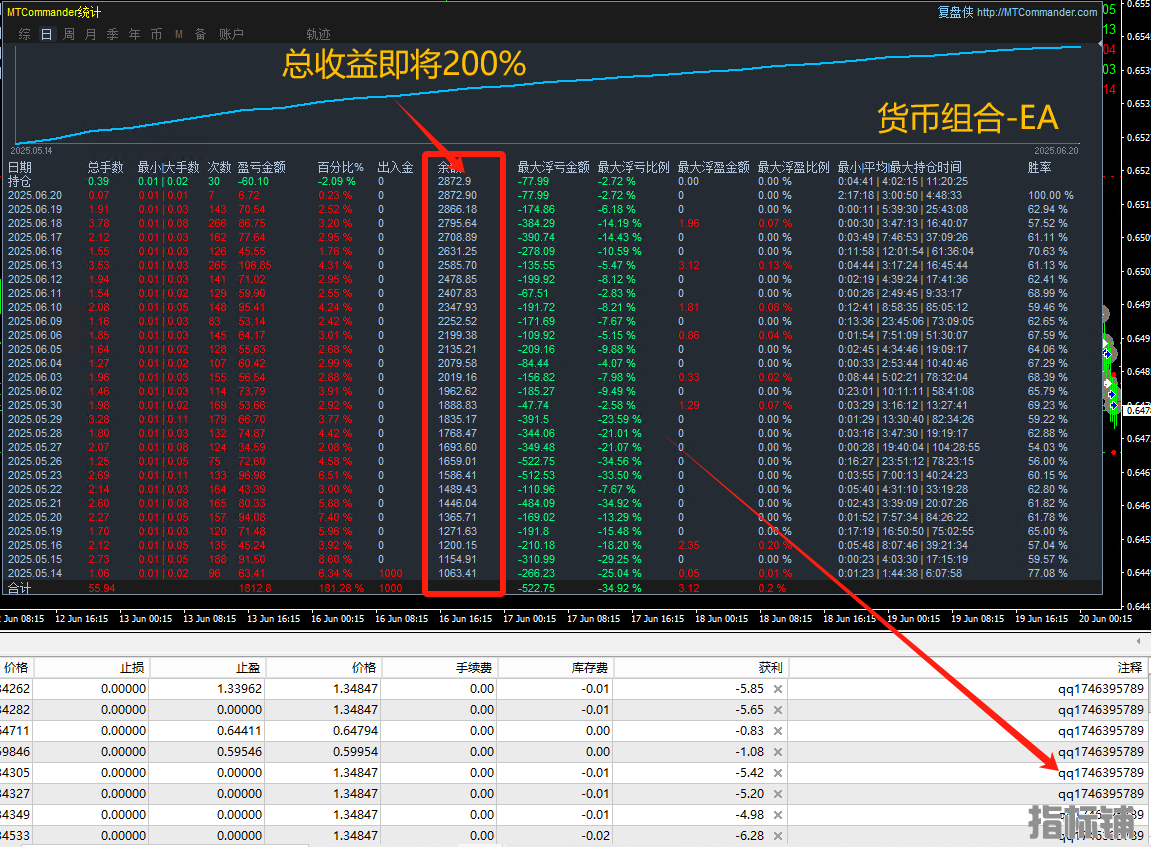Click the 最大浮亏金额 column heading
Viewport: 1151px width, 847px height.
click(x=553, y=167)
